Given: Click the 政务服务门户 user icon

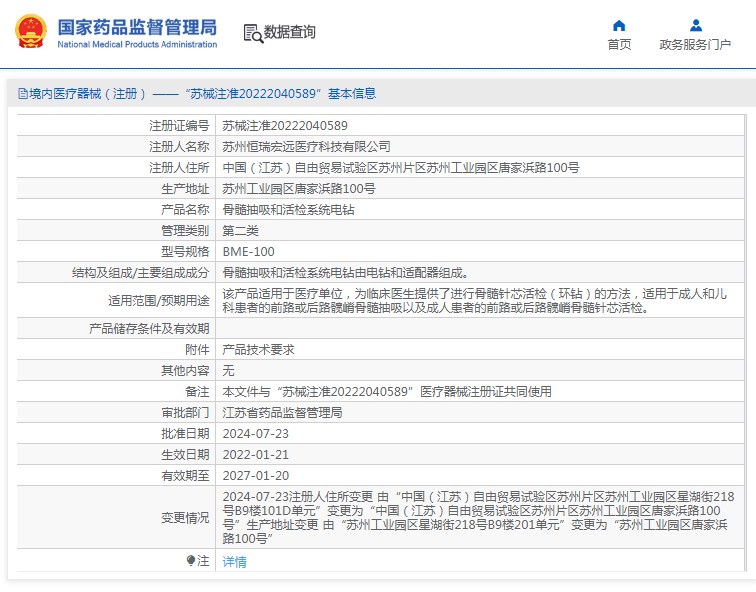Looking at the screenshot, I should click(x=696, y=25).
